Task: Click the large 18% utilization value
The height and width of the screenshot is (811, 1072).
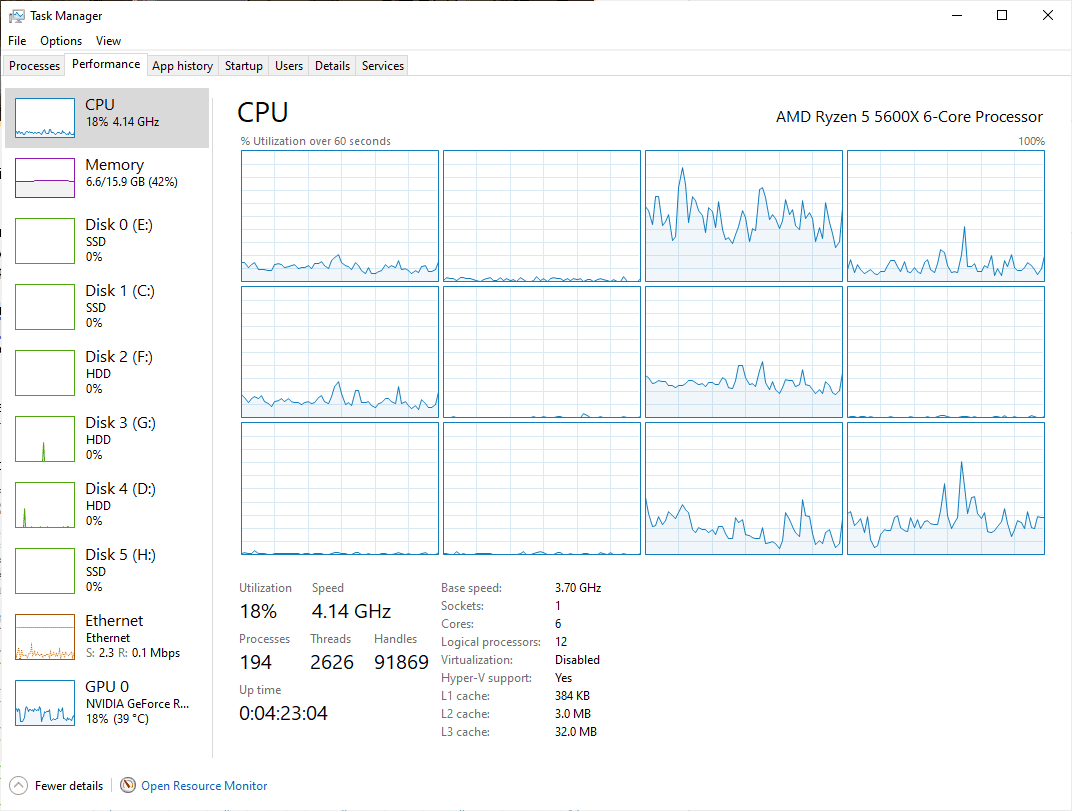Action: [x=258, y=611]
